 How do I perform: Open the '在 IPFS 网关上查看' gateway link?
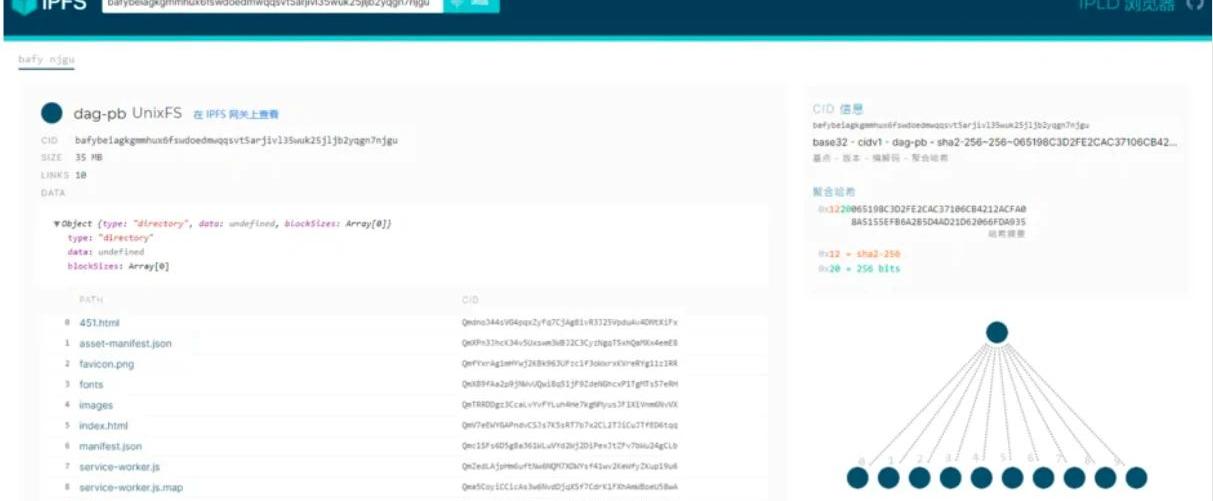pyautogui.click(x=236, y=115)
